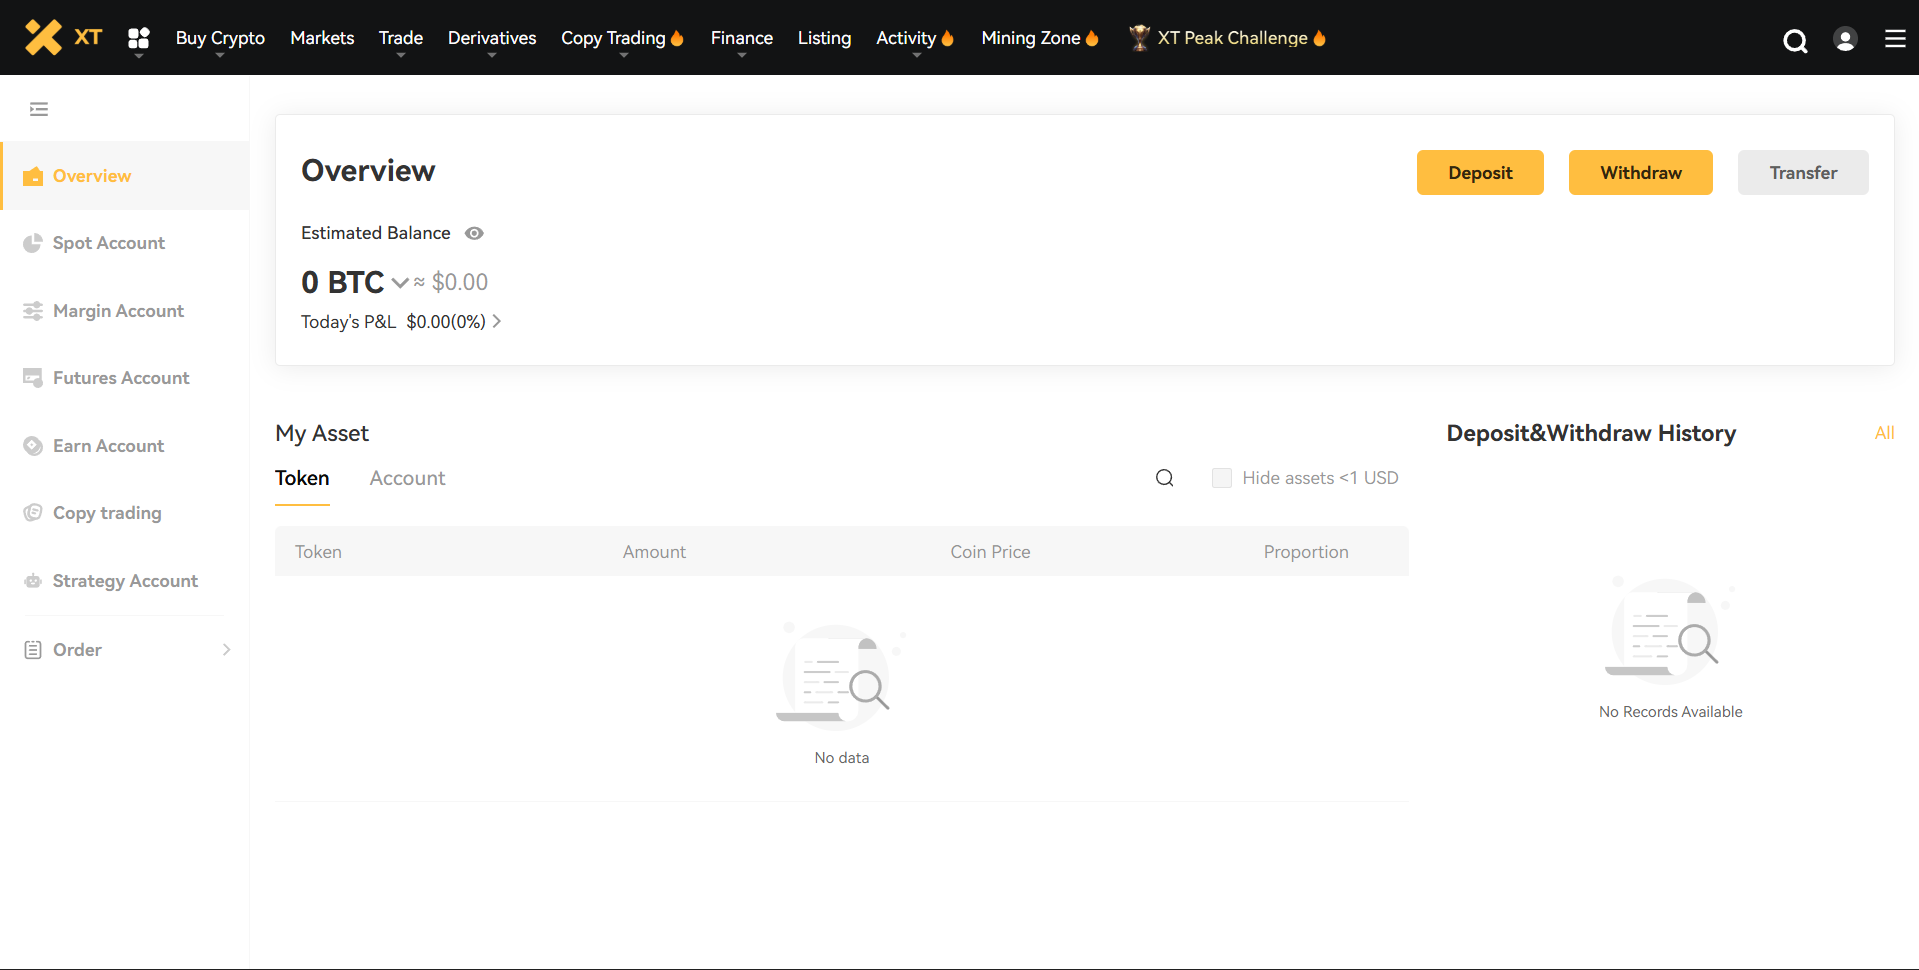Open the apps grid icon menu
Viewport: 1919px width, 970px height.
[138, 38]
